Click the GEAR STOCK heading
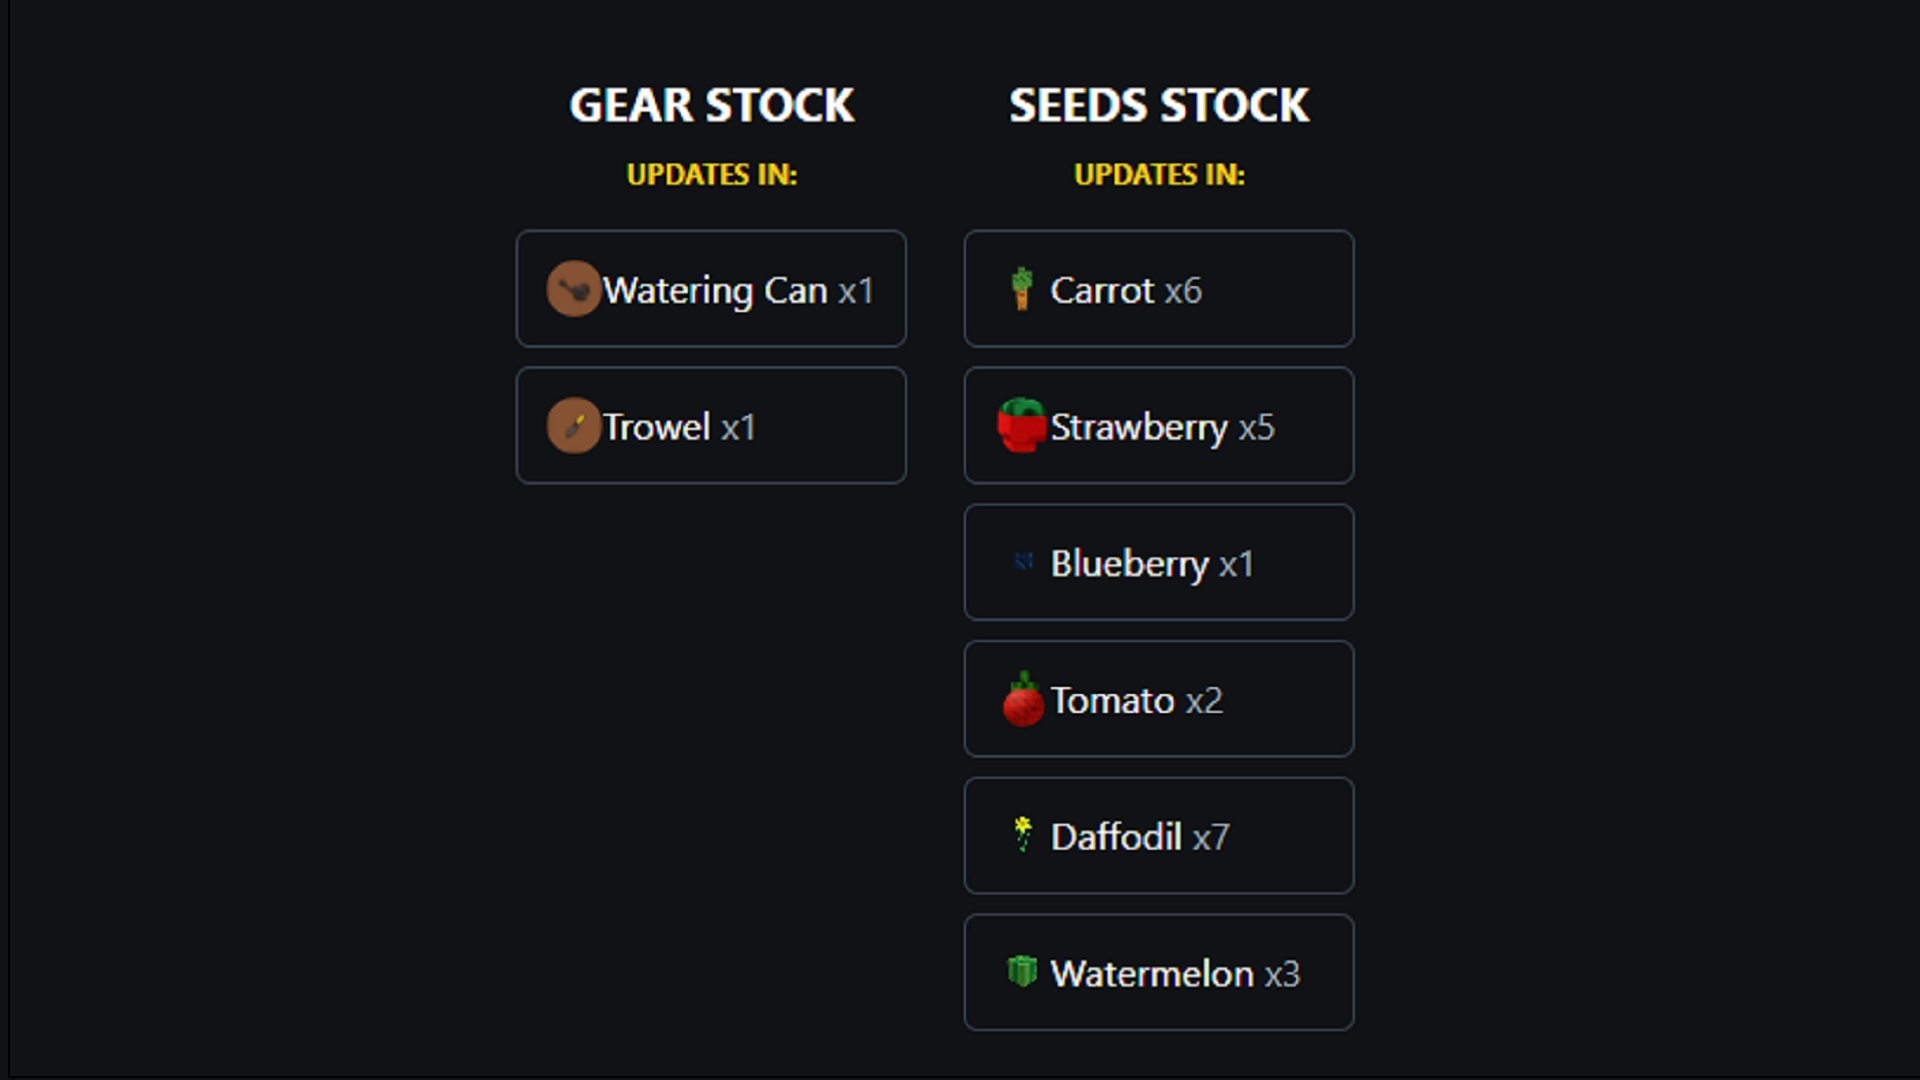Screen dimensions: 1920x1080 (711, 105)
